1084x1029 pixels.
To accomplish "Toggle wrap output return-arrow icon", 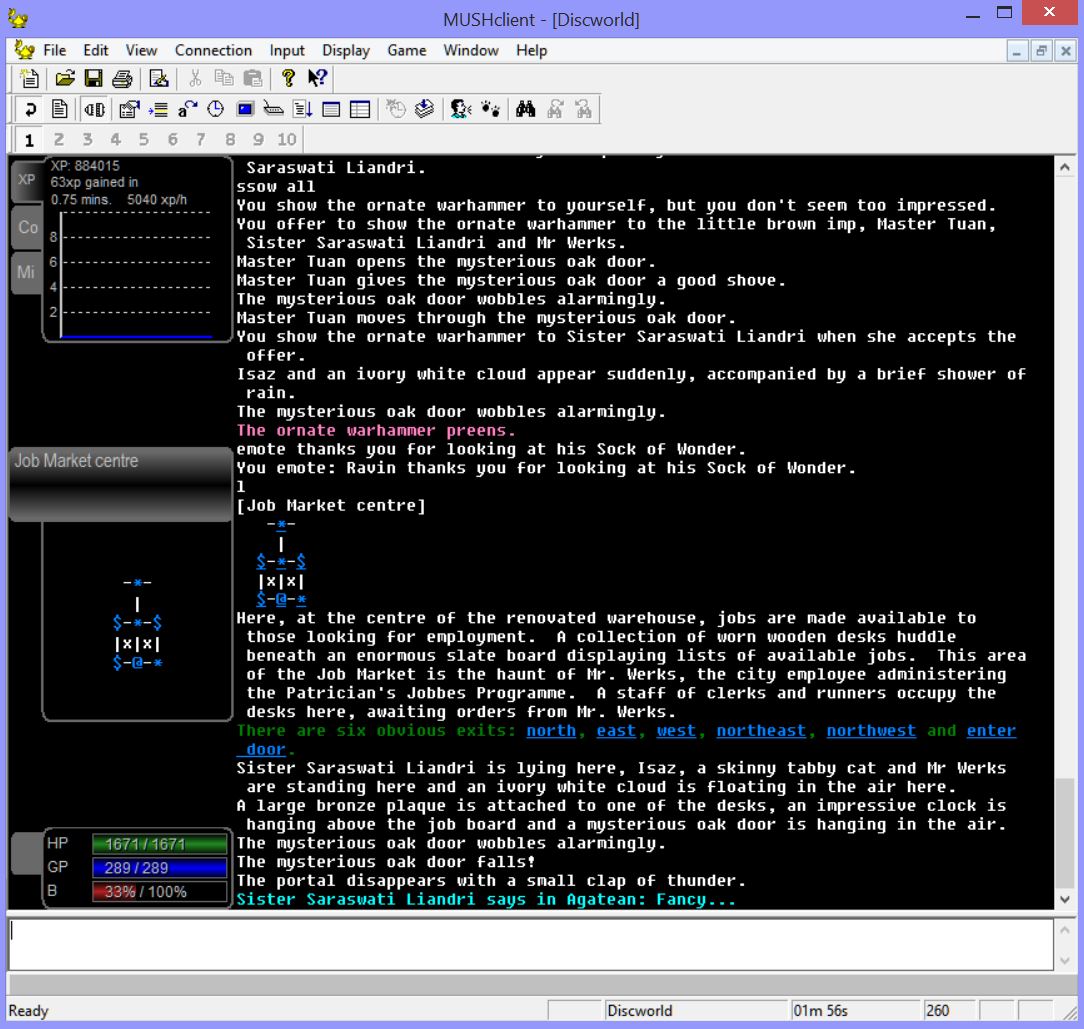I will 30,109.
